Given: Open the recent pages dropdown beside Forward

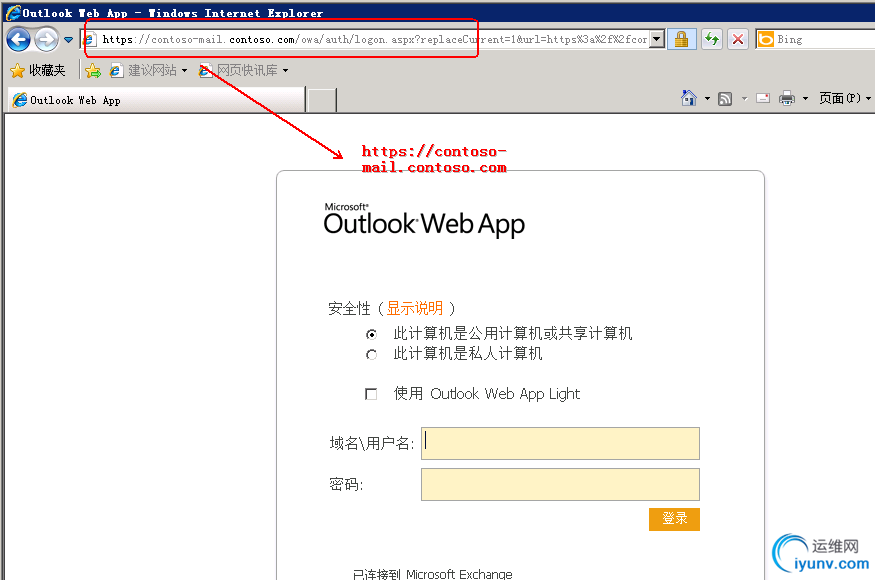Looking at the screenshot, I should click(x=69, y=40).
